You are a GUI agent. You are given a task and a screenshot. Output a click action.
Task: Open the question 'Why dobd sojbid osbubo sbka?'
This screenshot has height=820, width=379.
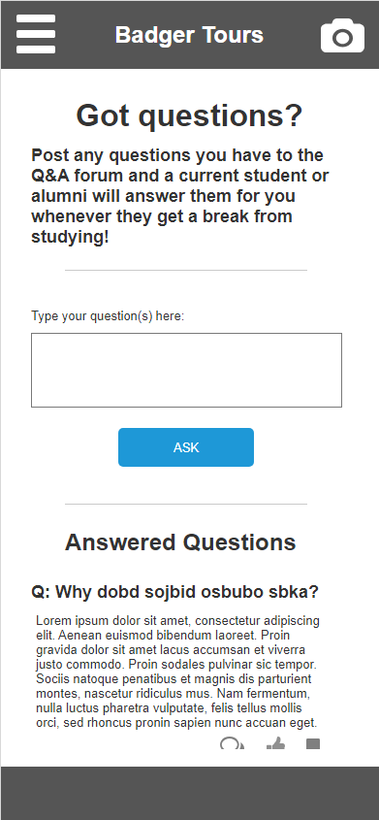pyautogui.click(x=175, y=592)
